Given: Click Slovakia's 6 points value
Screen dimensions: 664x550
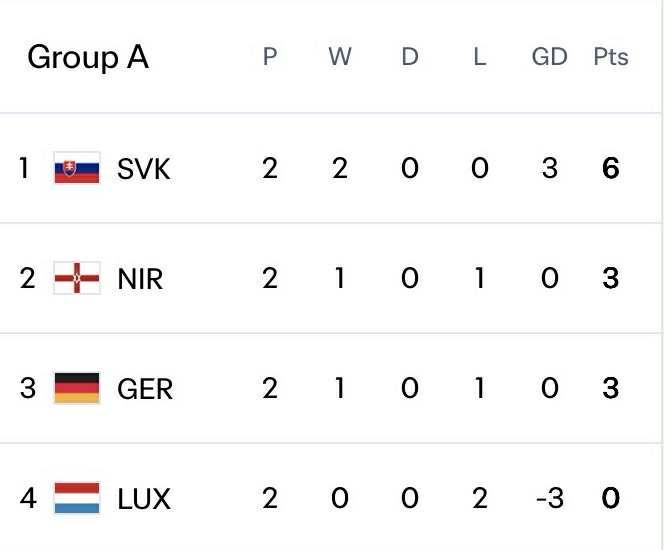Looking at the screenshot, I should (x=610, y=169).
